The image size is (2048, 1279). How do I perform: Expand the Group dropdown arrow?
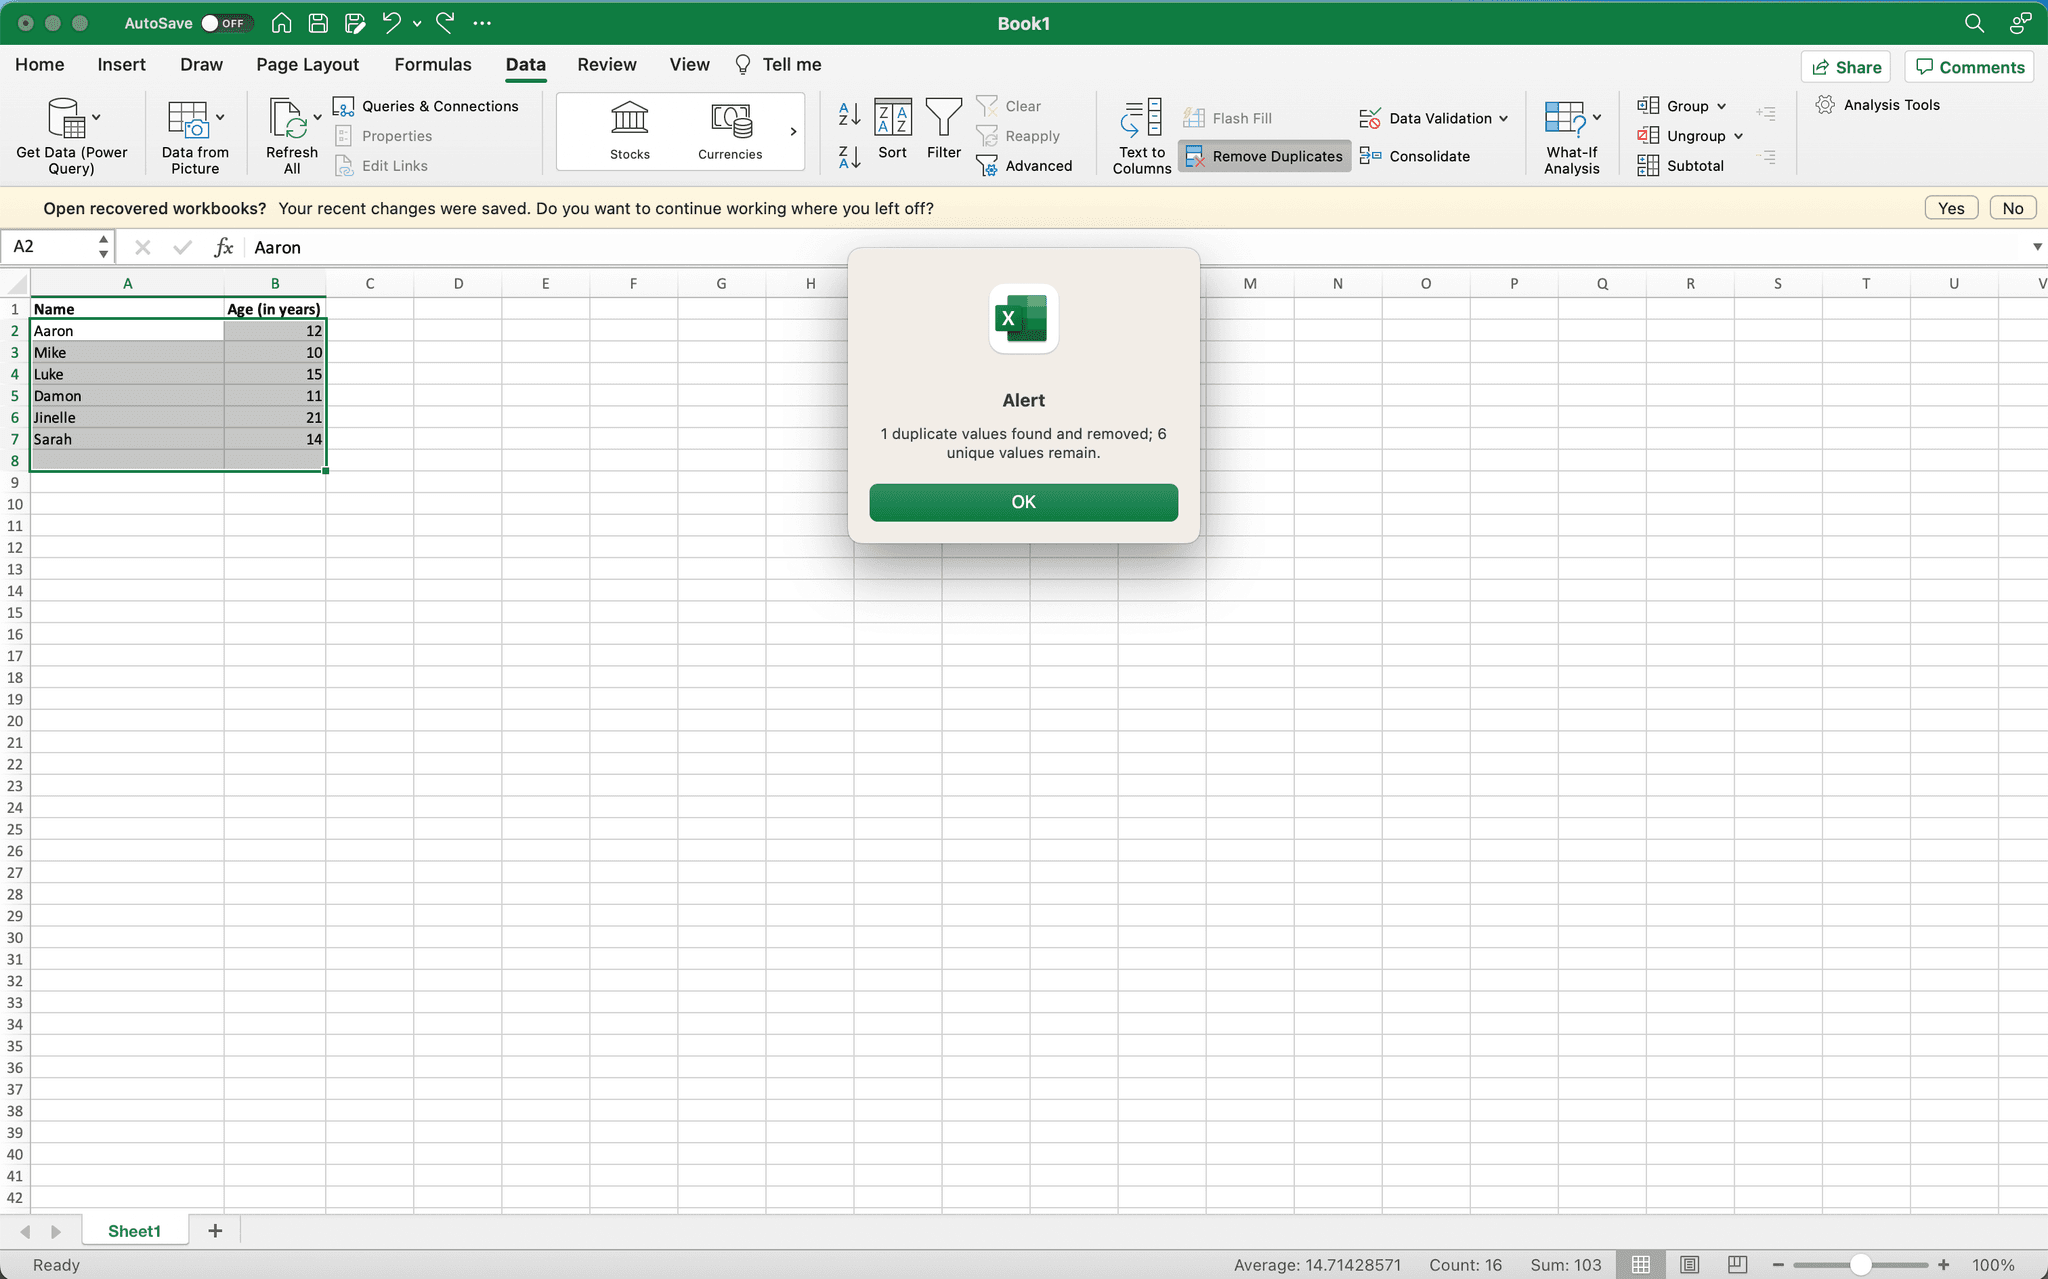(1722, 106)
